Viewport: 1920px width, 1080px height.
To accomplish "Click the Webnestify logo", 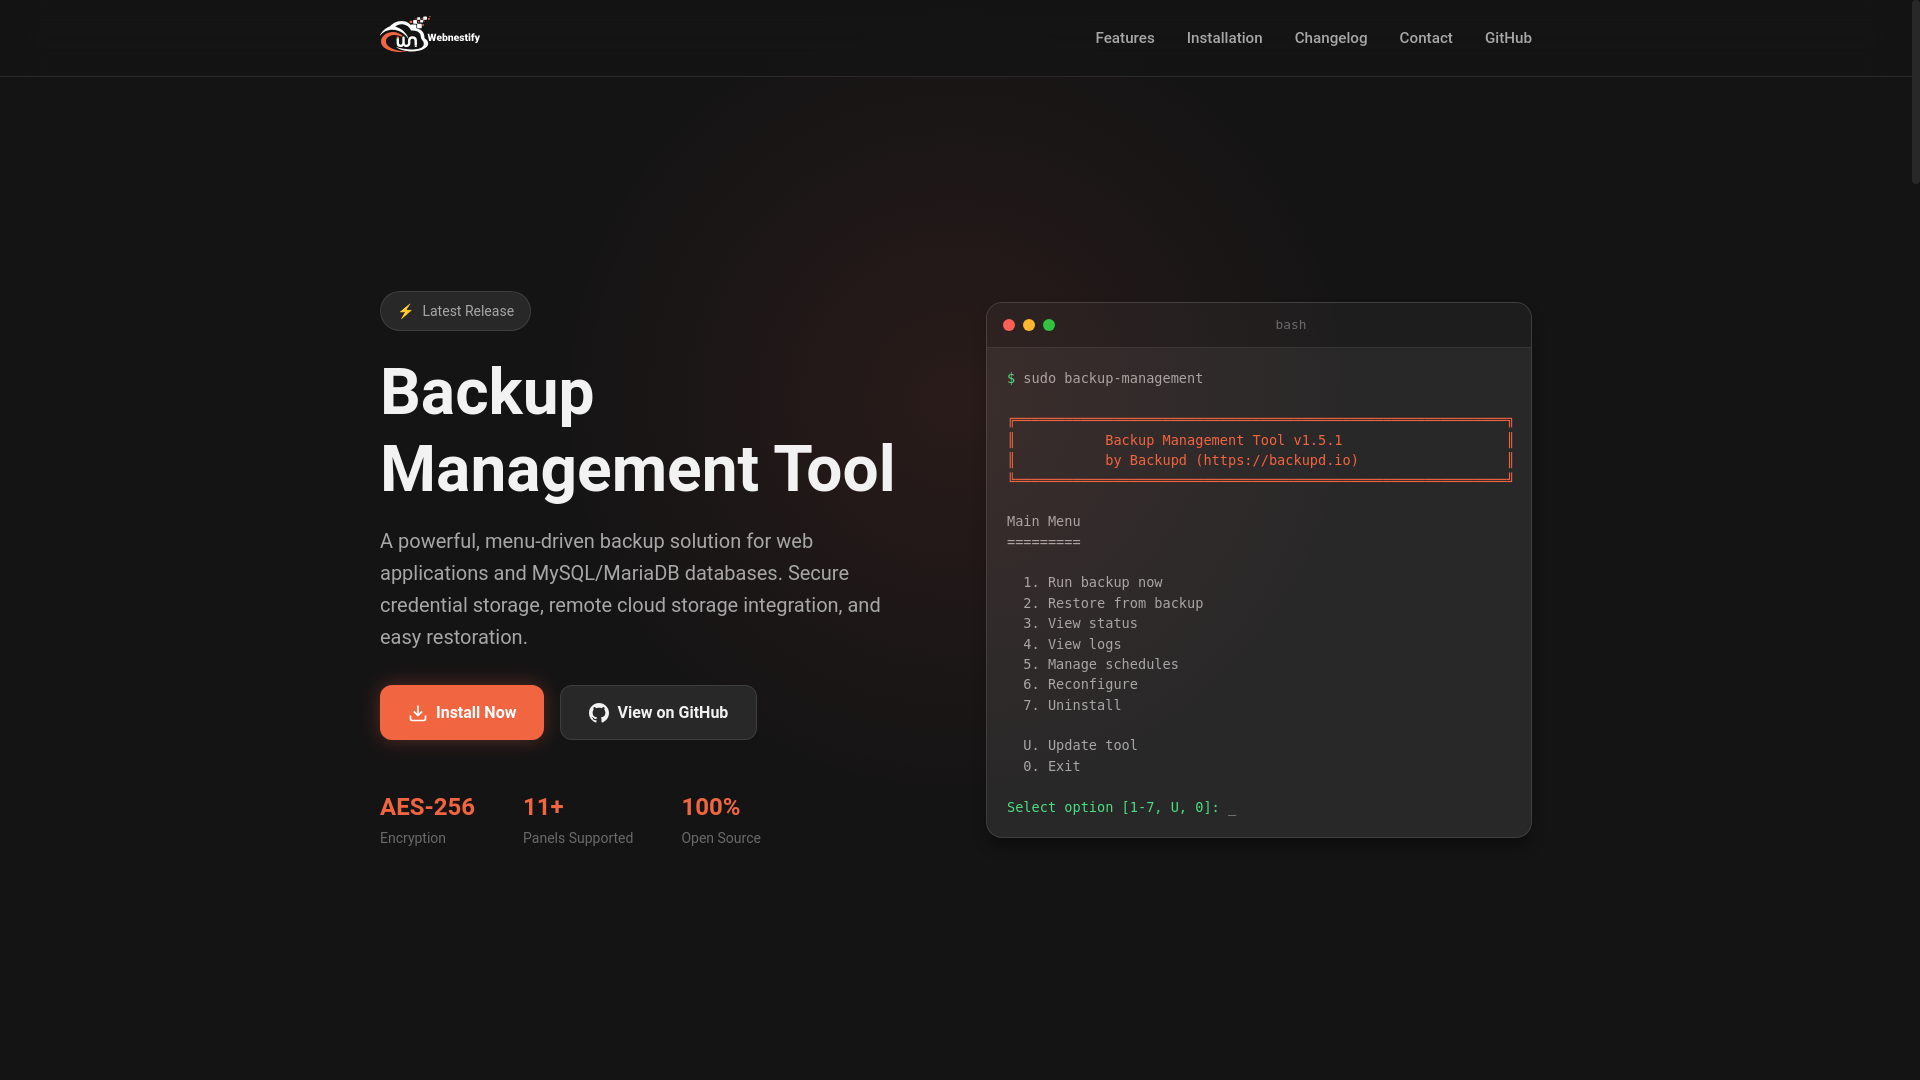I will 430,35.
